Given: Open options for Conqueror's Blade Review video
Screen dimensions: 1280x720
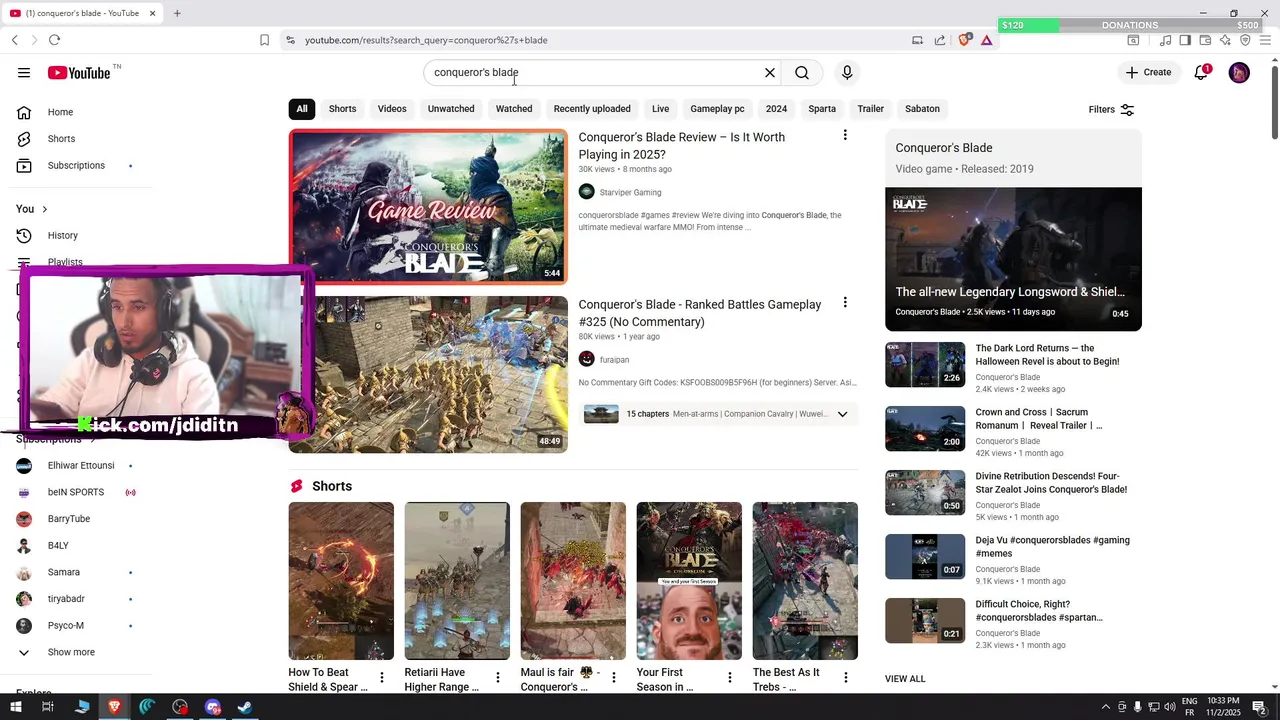Looking at the screenshot, I should (845, 135).
